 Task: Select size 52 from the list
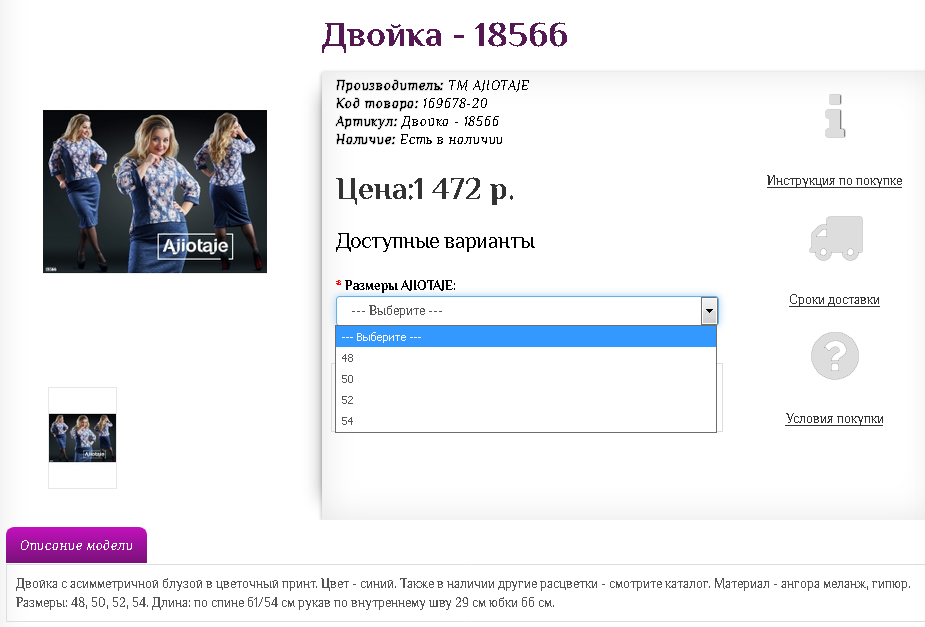tap(526, 400)
